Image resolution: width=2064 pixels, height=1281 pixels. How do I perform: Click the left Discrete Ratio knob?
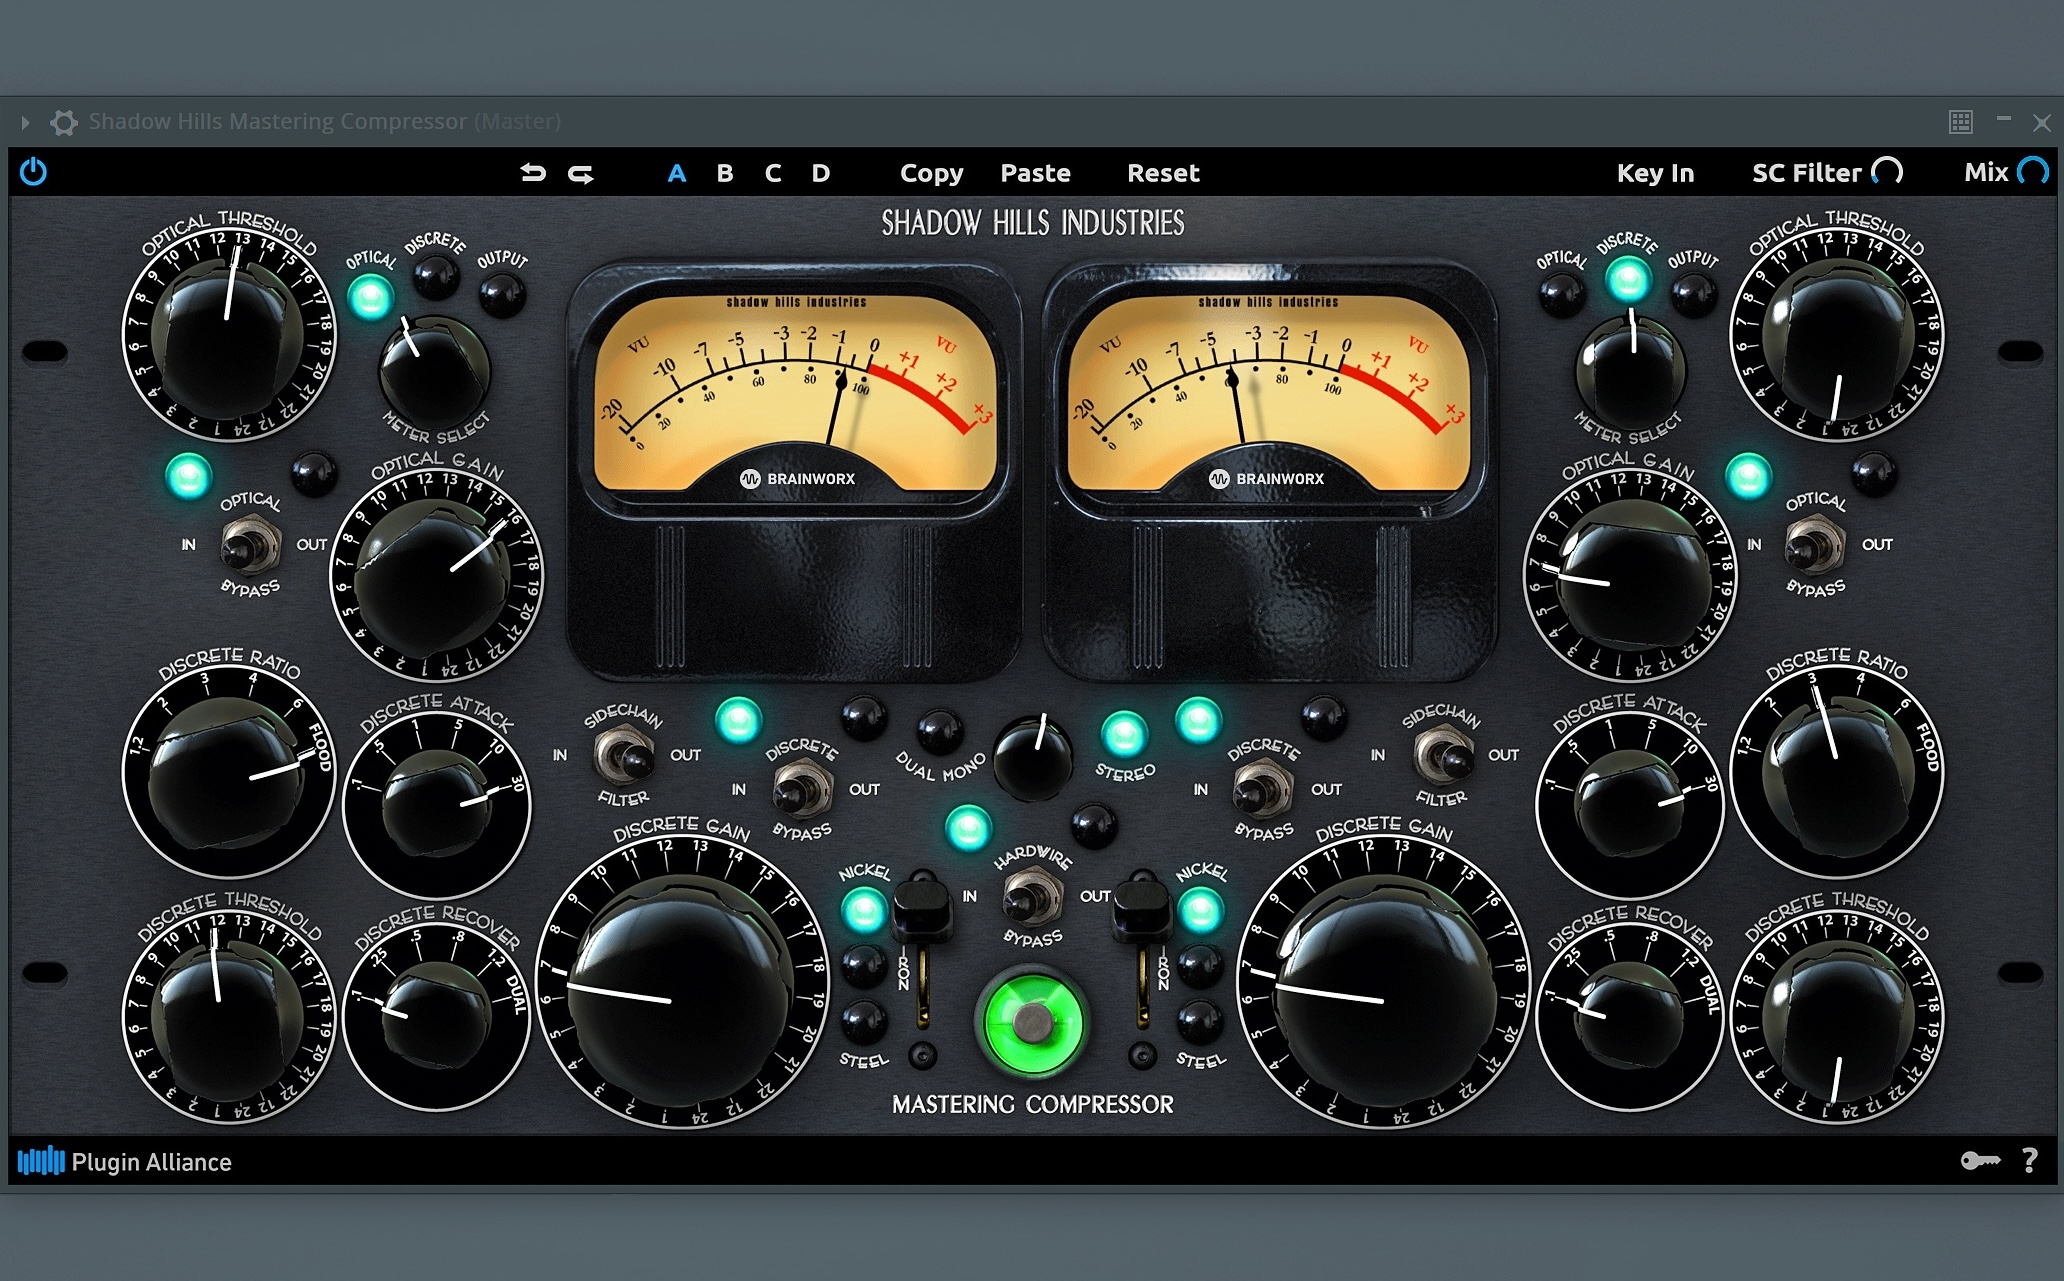coord(228,773)
